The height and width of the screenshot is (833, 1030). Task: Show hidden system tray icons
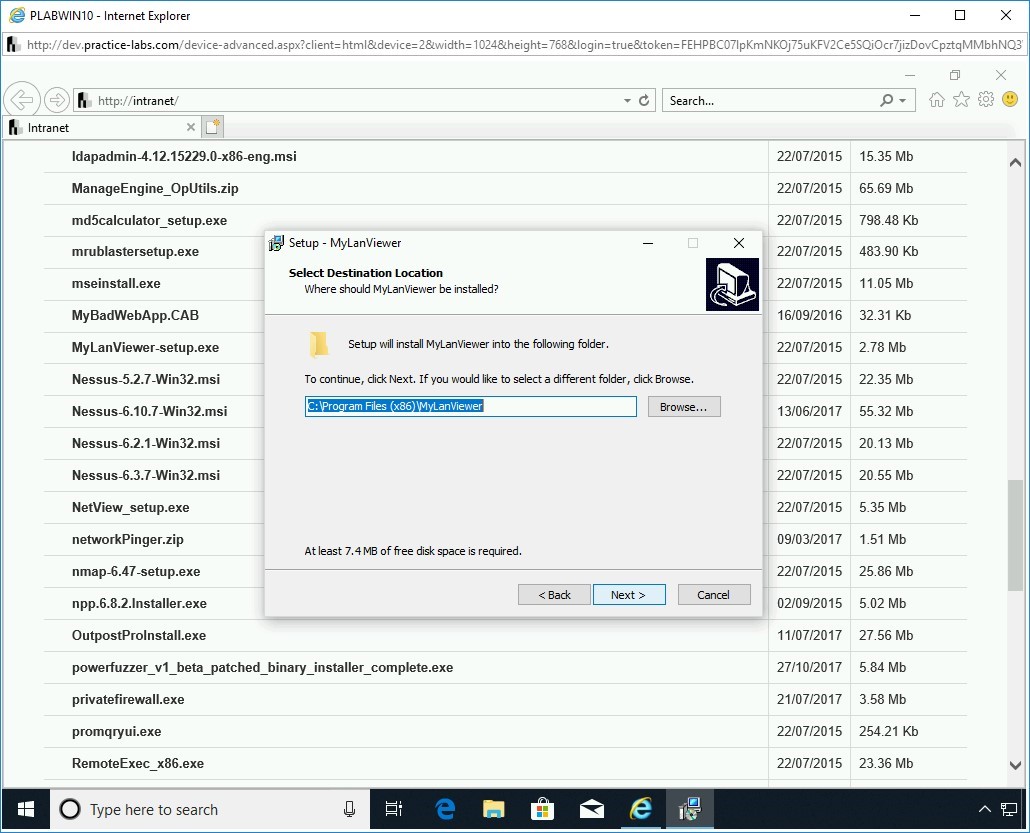(x=984, y=809)
